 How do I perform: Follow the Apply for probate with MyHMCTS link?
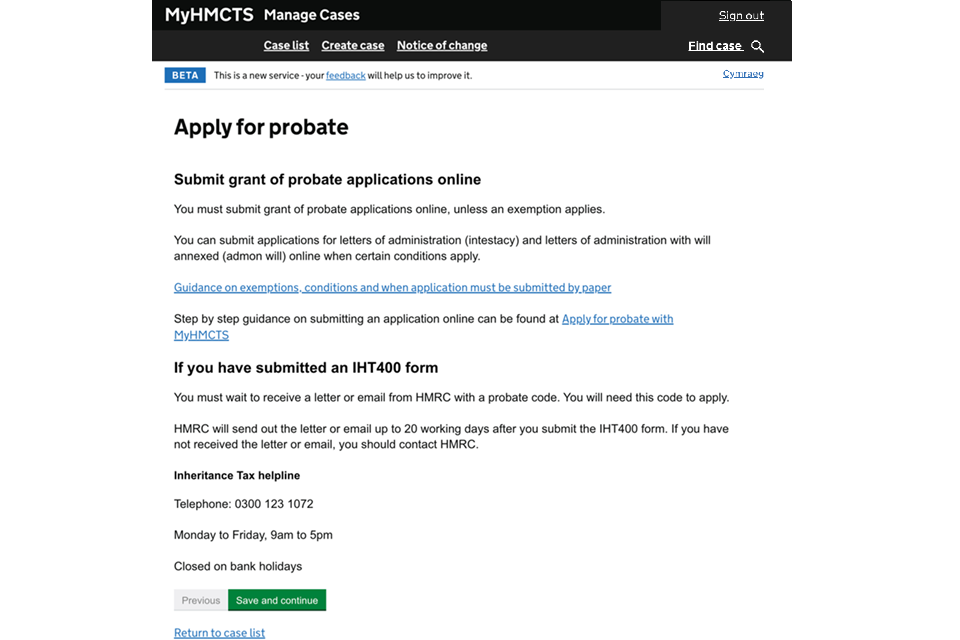617,319
